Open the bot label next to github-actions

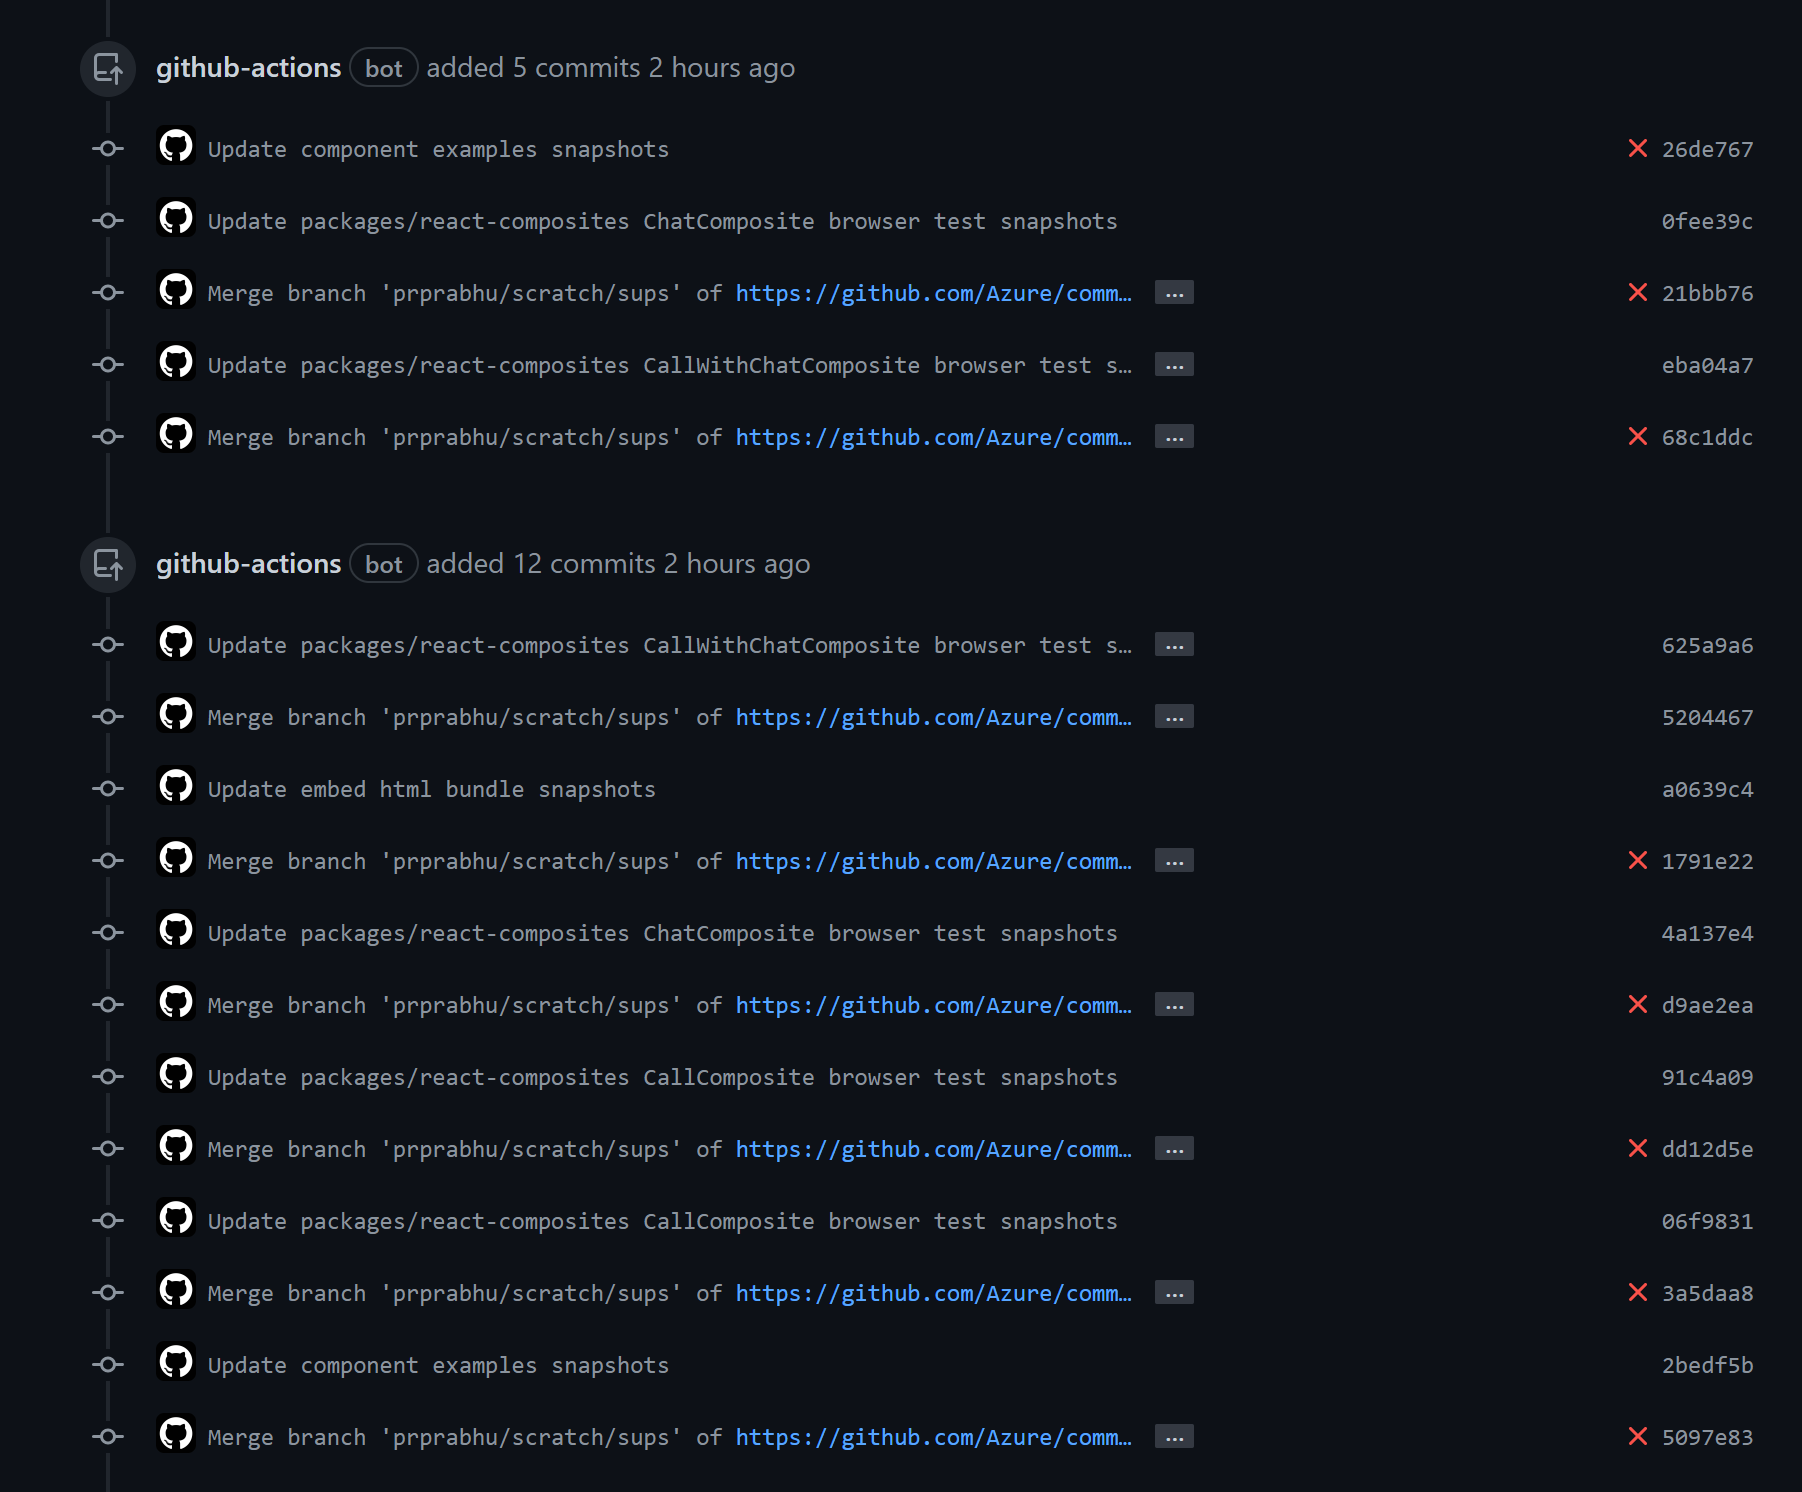click(x=383, y=68)
